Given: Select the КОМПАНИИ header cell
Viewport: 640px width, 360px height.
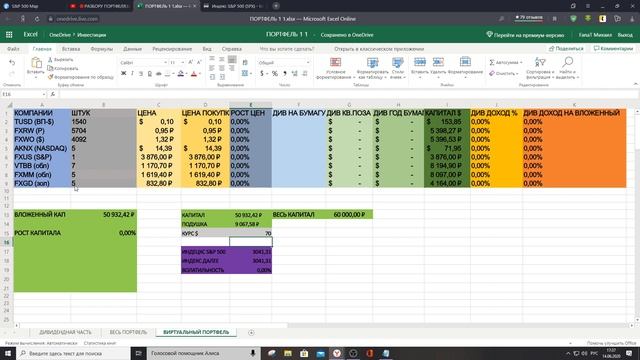Looking at the screenshot, I should [42, 113].
